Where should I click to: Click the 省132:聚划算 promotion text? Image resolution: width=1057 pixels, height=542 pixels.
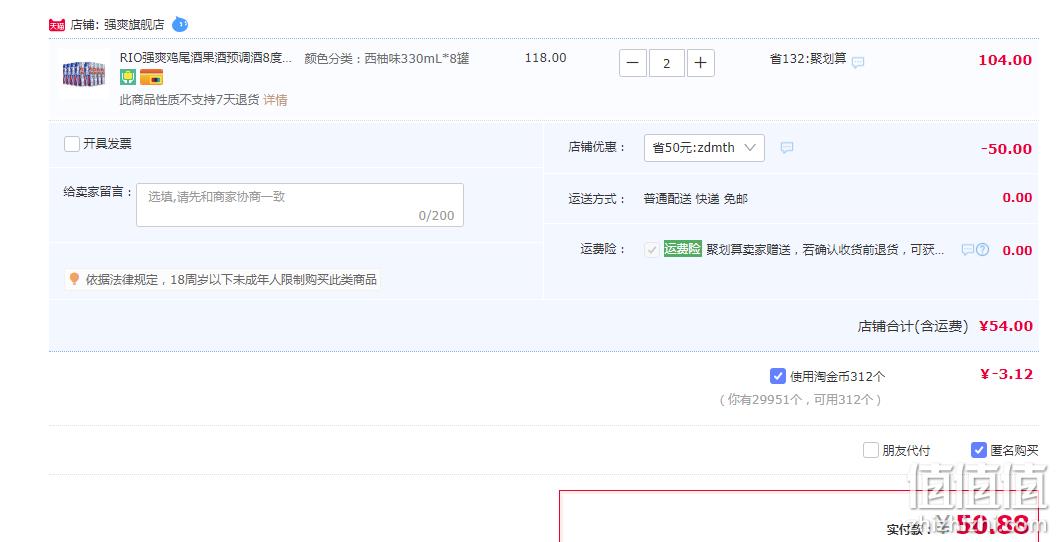[808, 59]
